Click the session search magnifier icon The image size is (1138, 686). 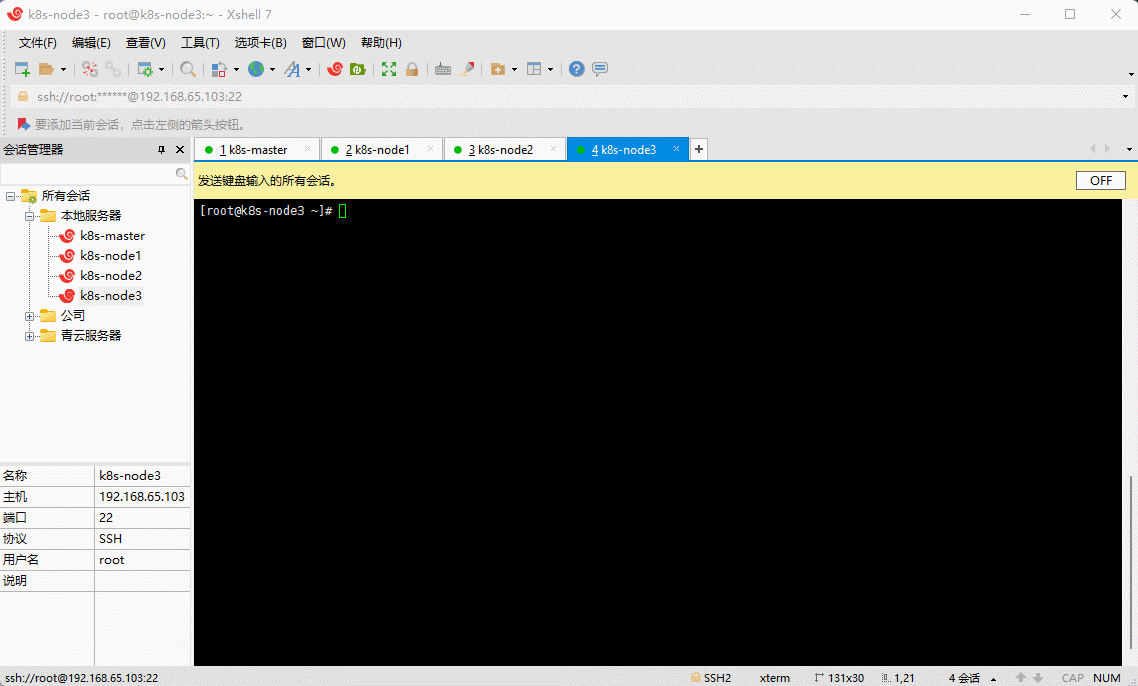point(181,173)
